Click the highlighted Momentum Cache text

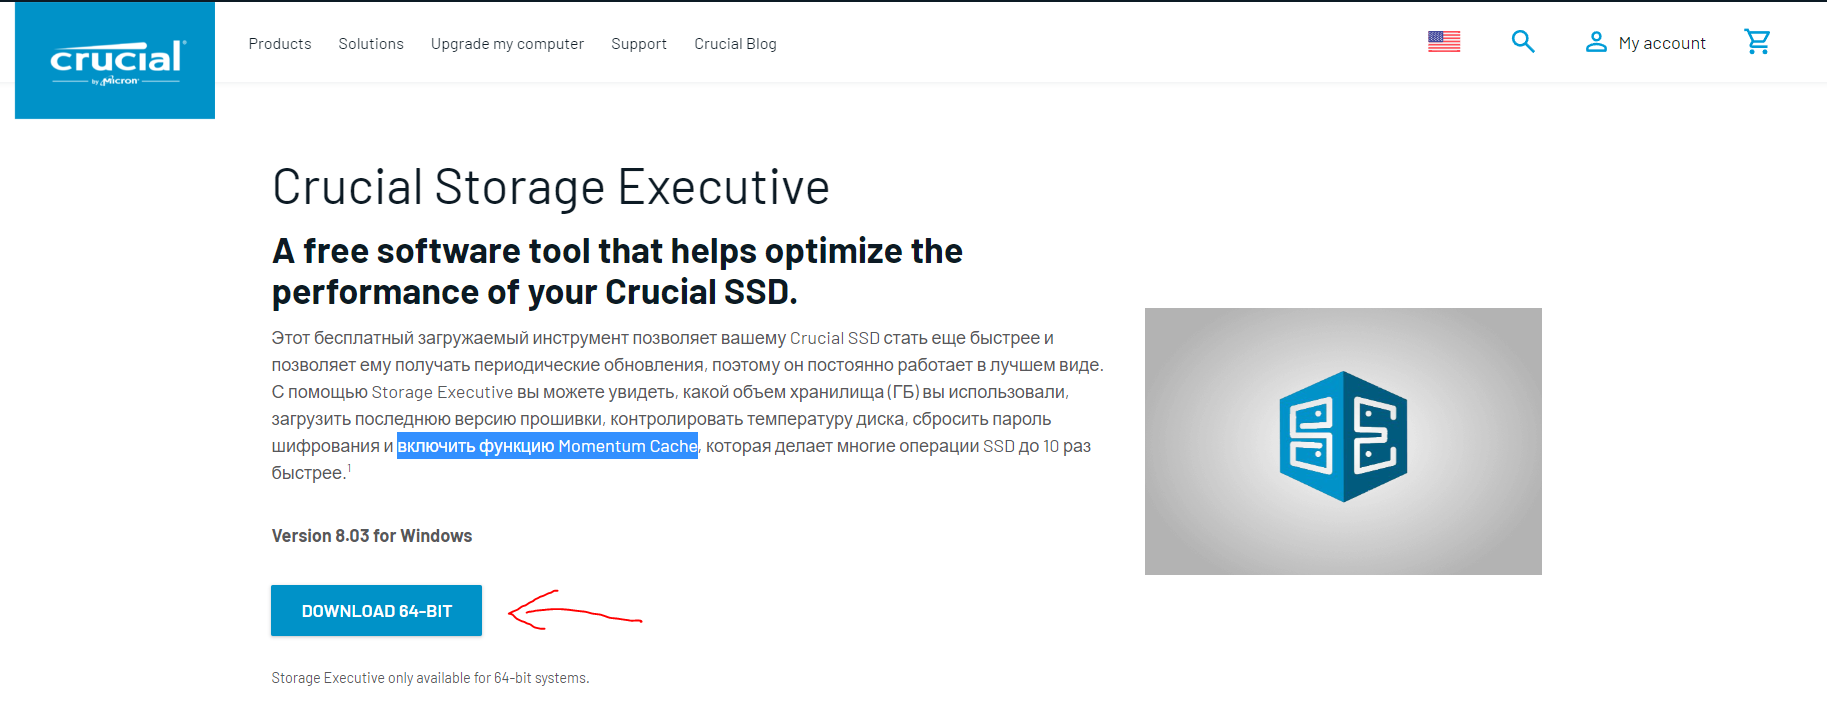pyautogui.click(x=547, y=446)
